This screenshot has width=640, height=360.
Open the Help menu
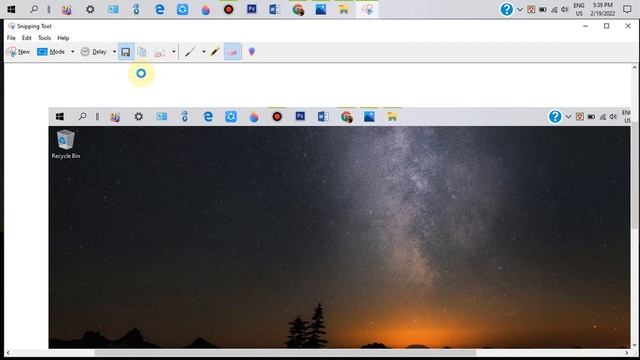[63, 38]
